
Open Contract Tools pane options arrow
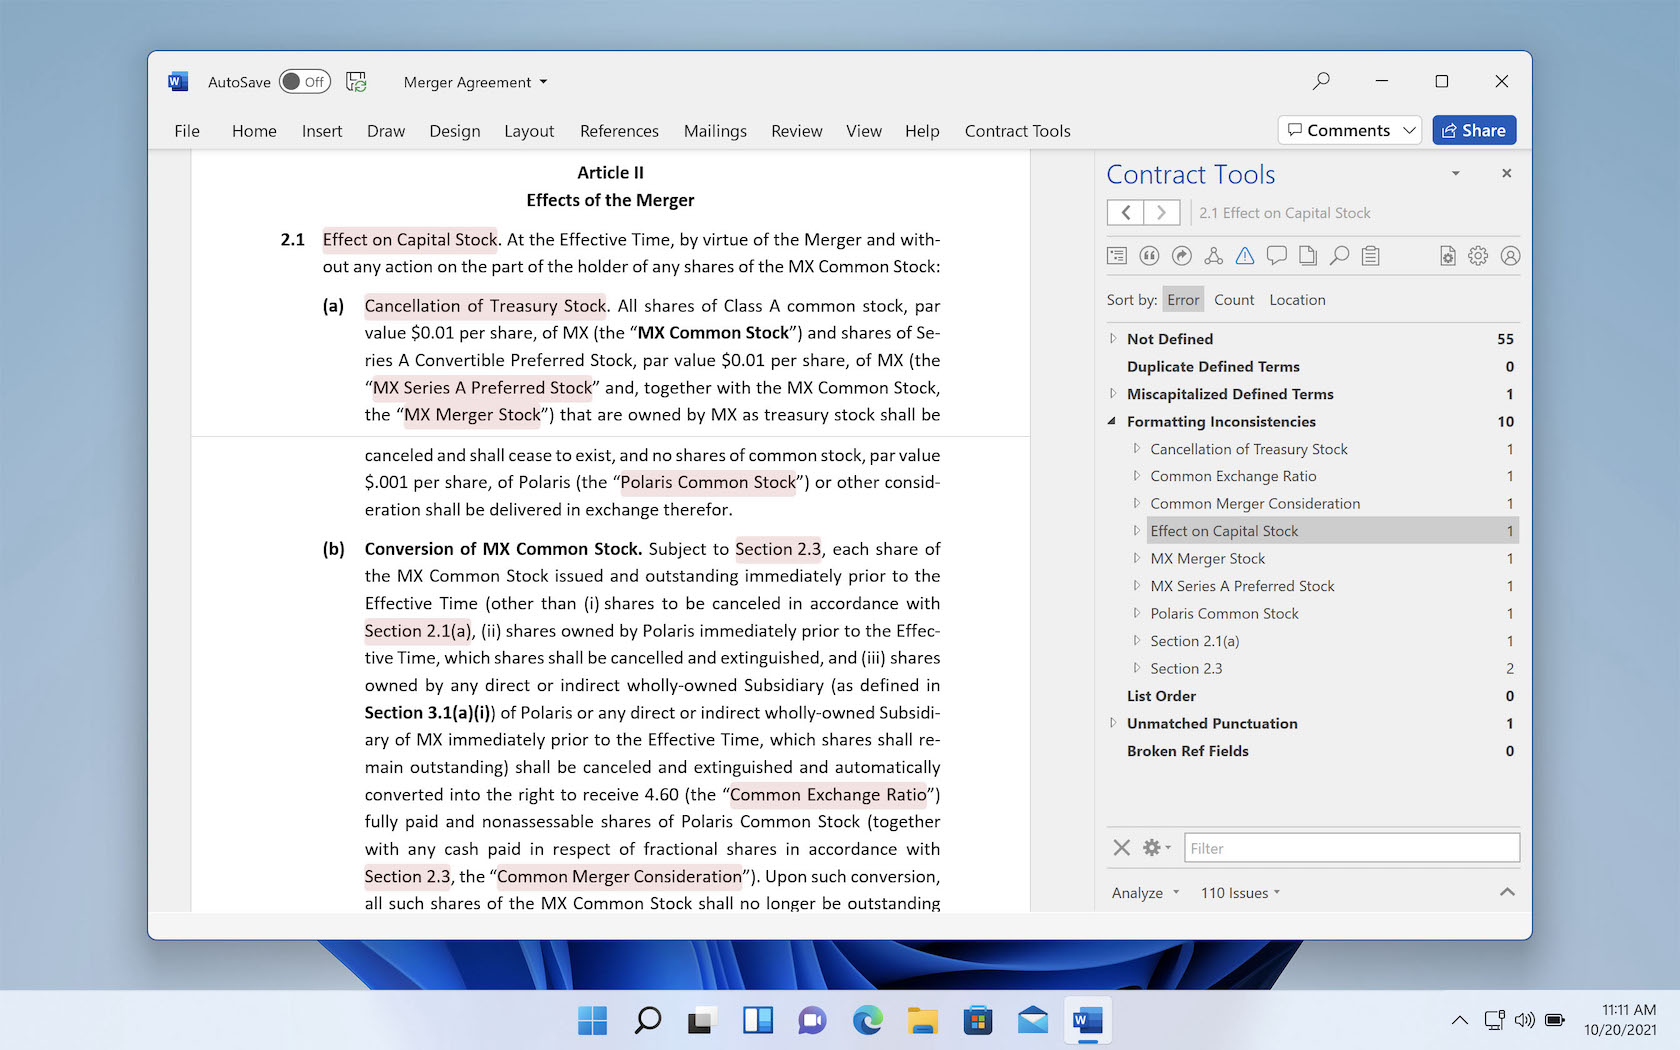point(1456,173)
